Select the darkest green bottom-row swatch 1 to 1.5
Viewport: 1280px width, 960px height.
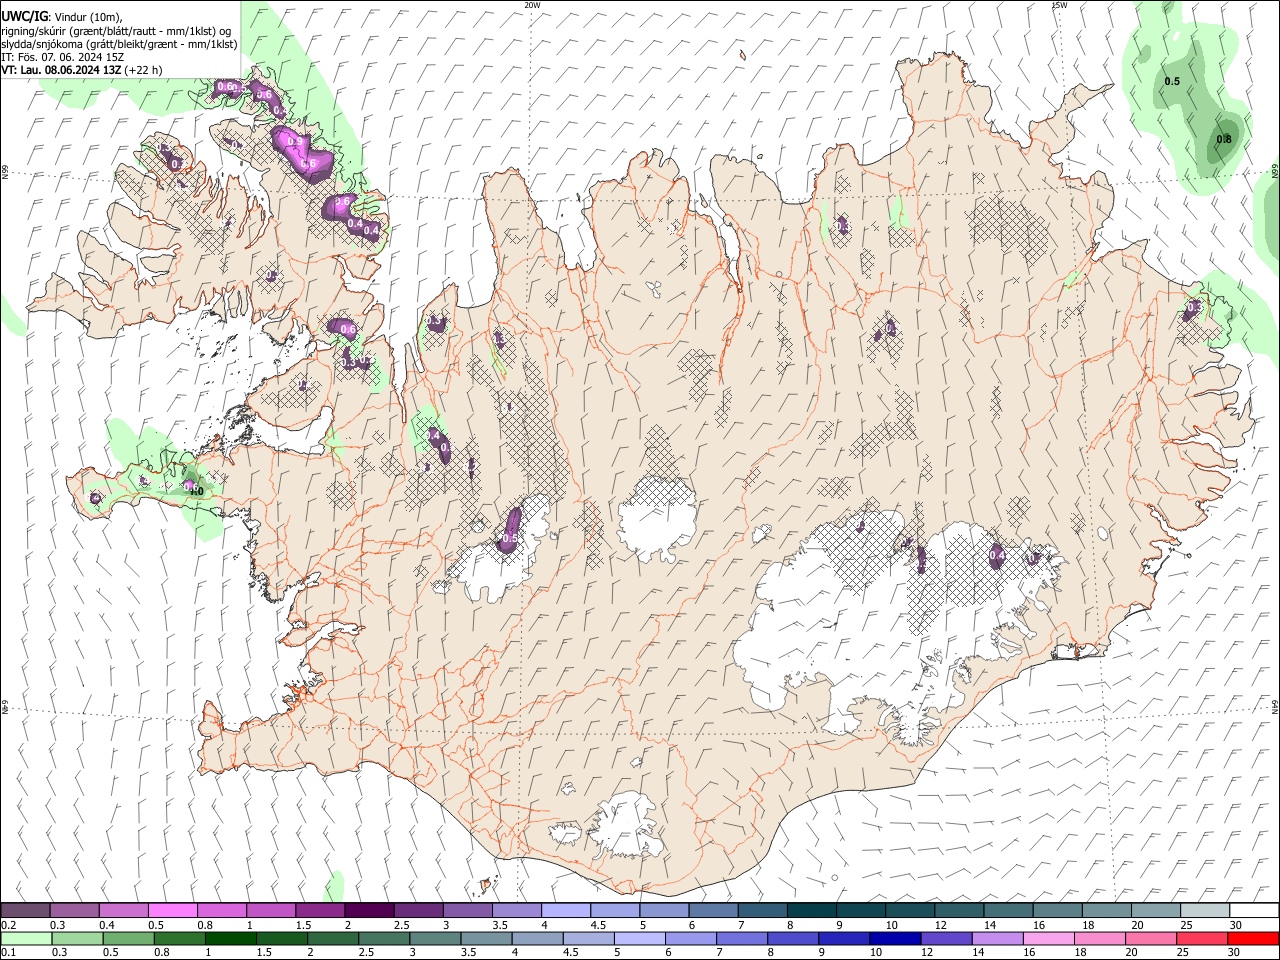230,938
